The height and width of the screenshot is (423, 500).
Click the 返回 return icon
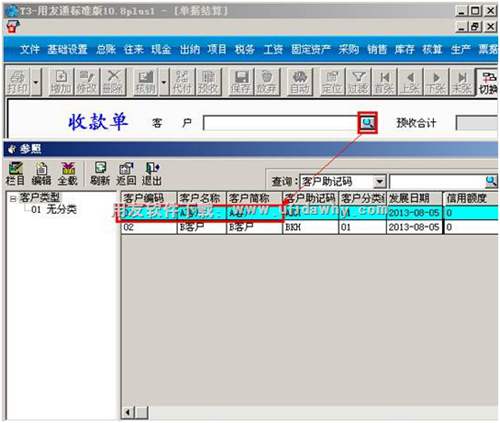click(x=126, y=174)
